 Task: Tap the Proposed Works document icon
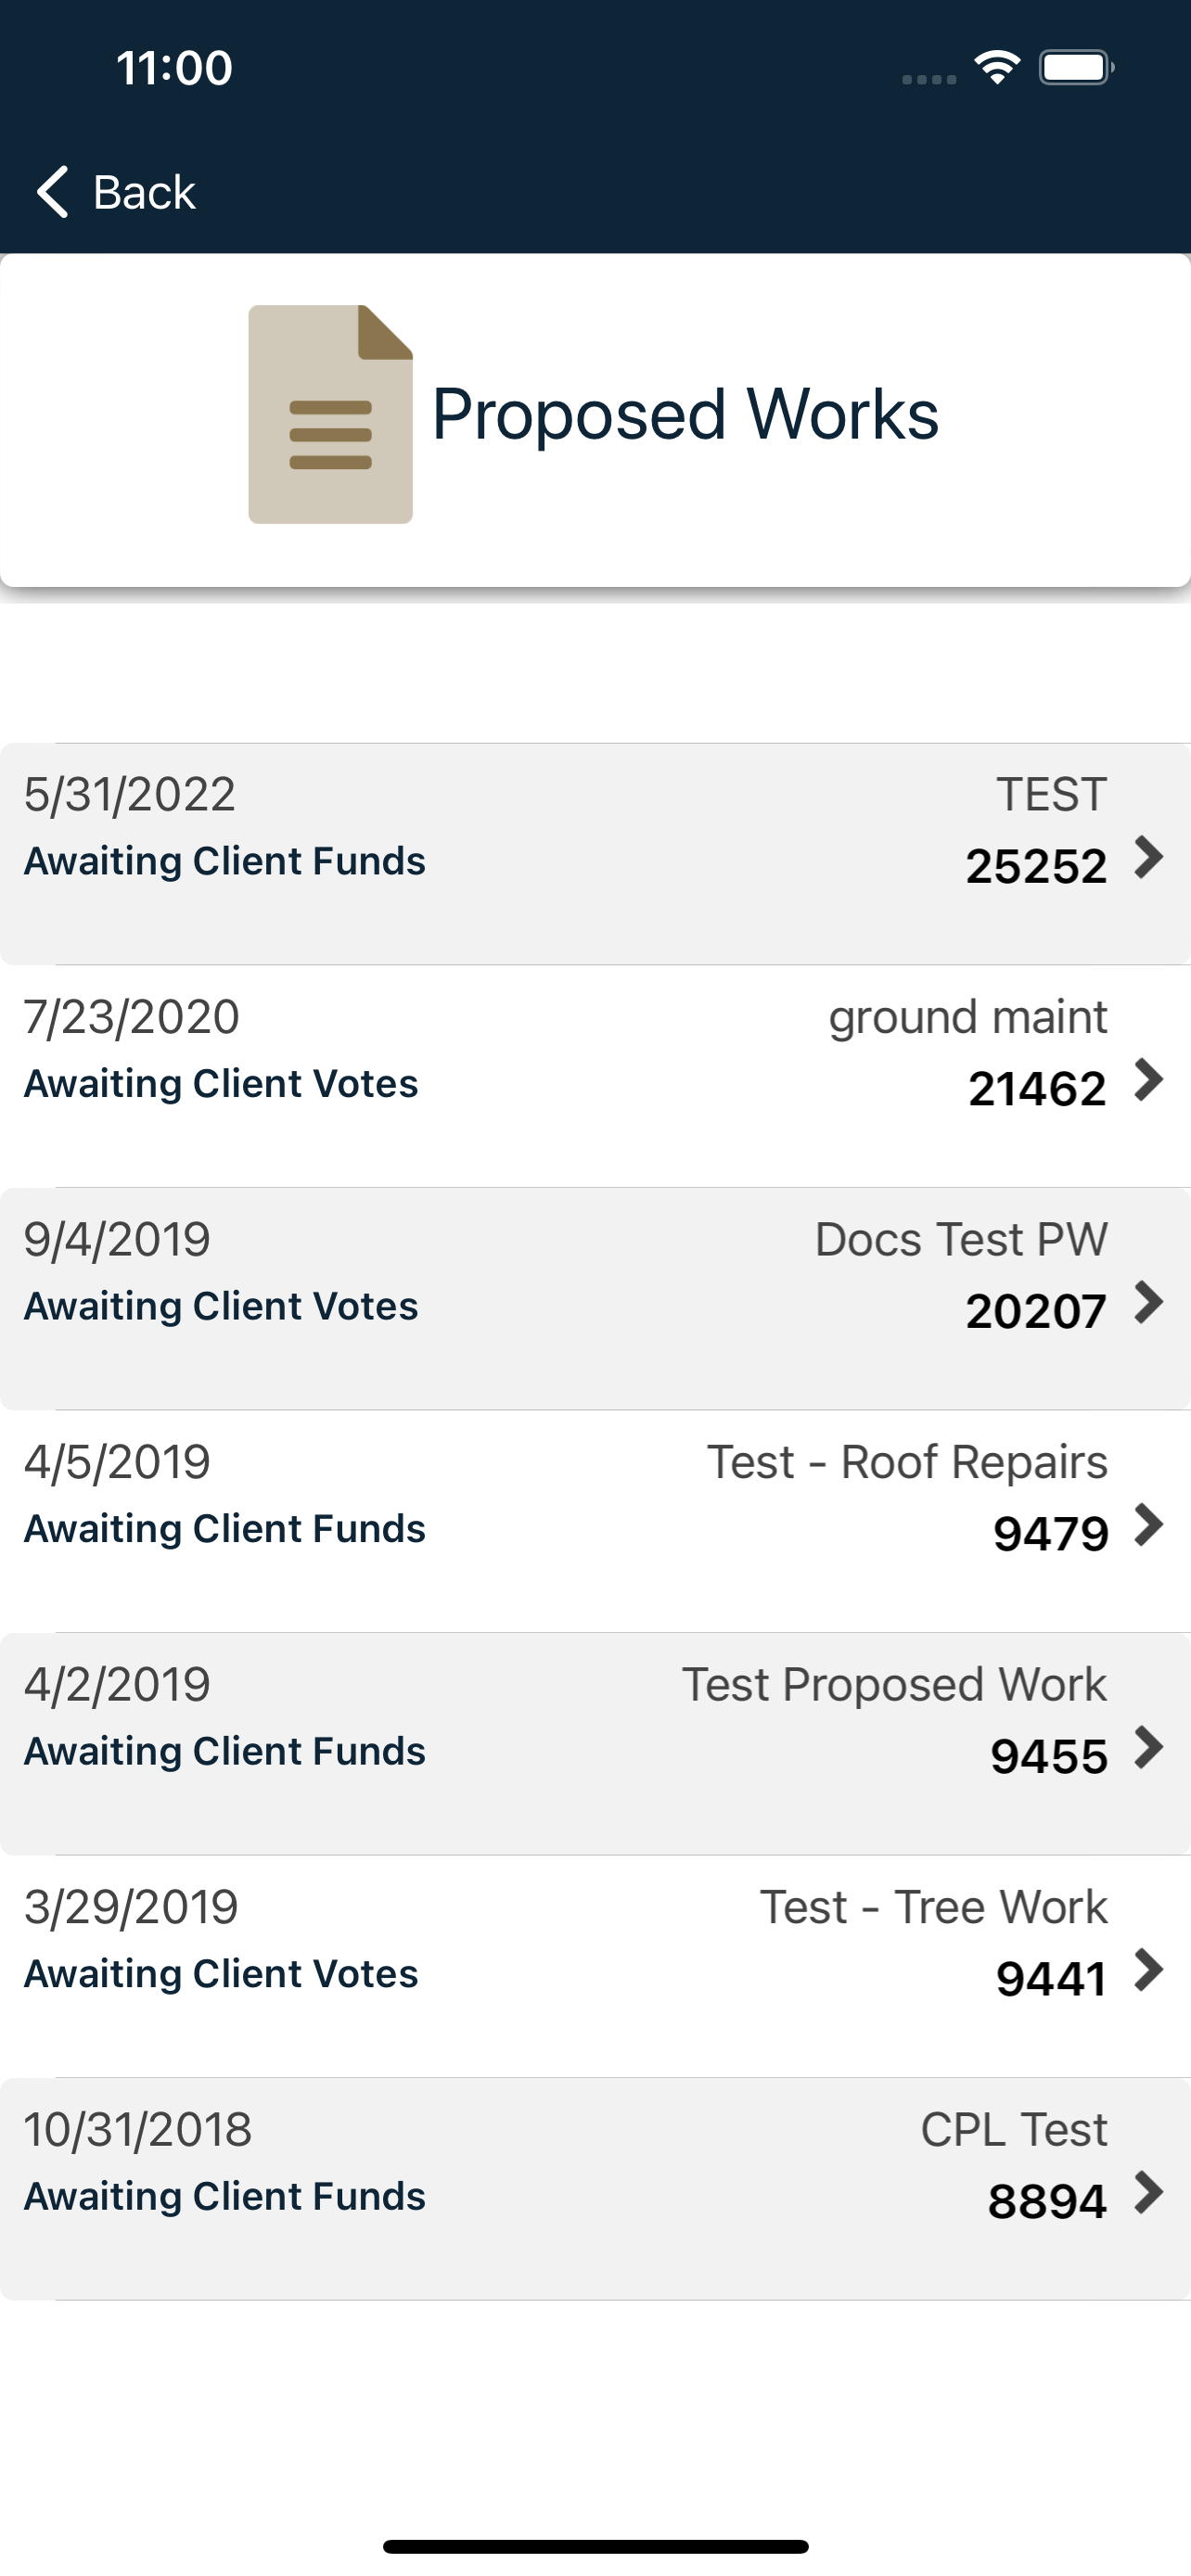click(330, 414)
